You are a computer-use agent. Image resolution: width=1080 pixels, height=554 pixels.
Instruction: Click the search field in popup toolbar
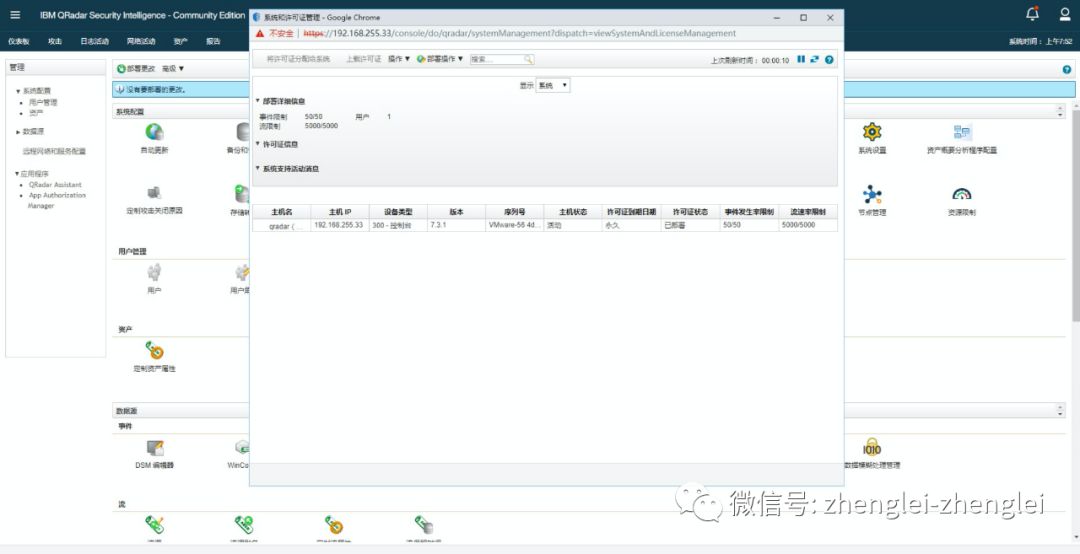click(x=497, y=60)
